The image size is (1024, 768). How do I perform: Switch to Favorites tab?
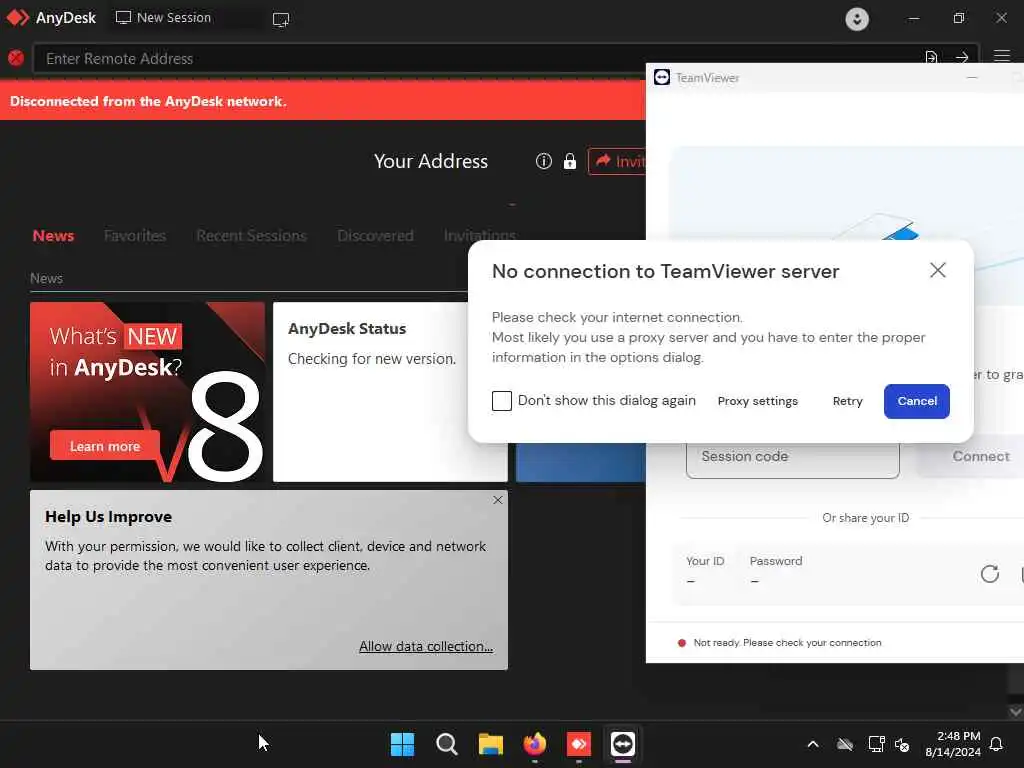[135, 236]
